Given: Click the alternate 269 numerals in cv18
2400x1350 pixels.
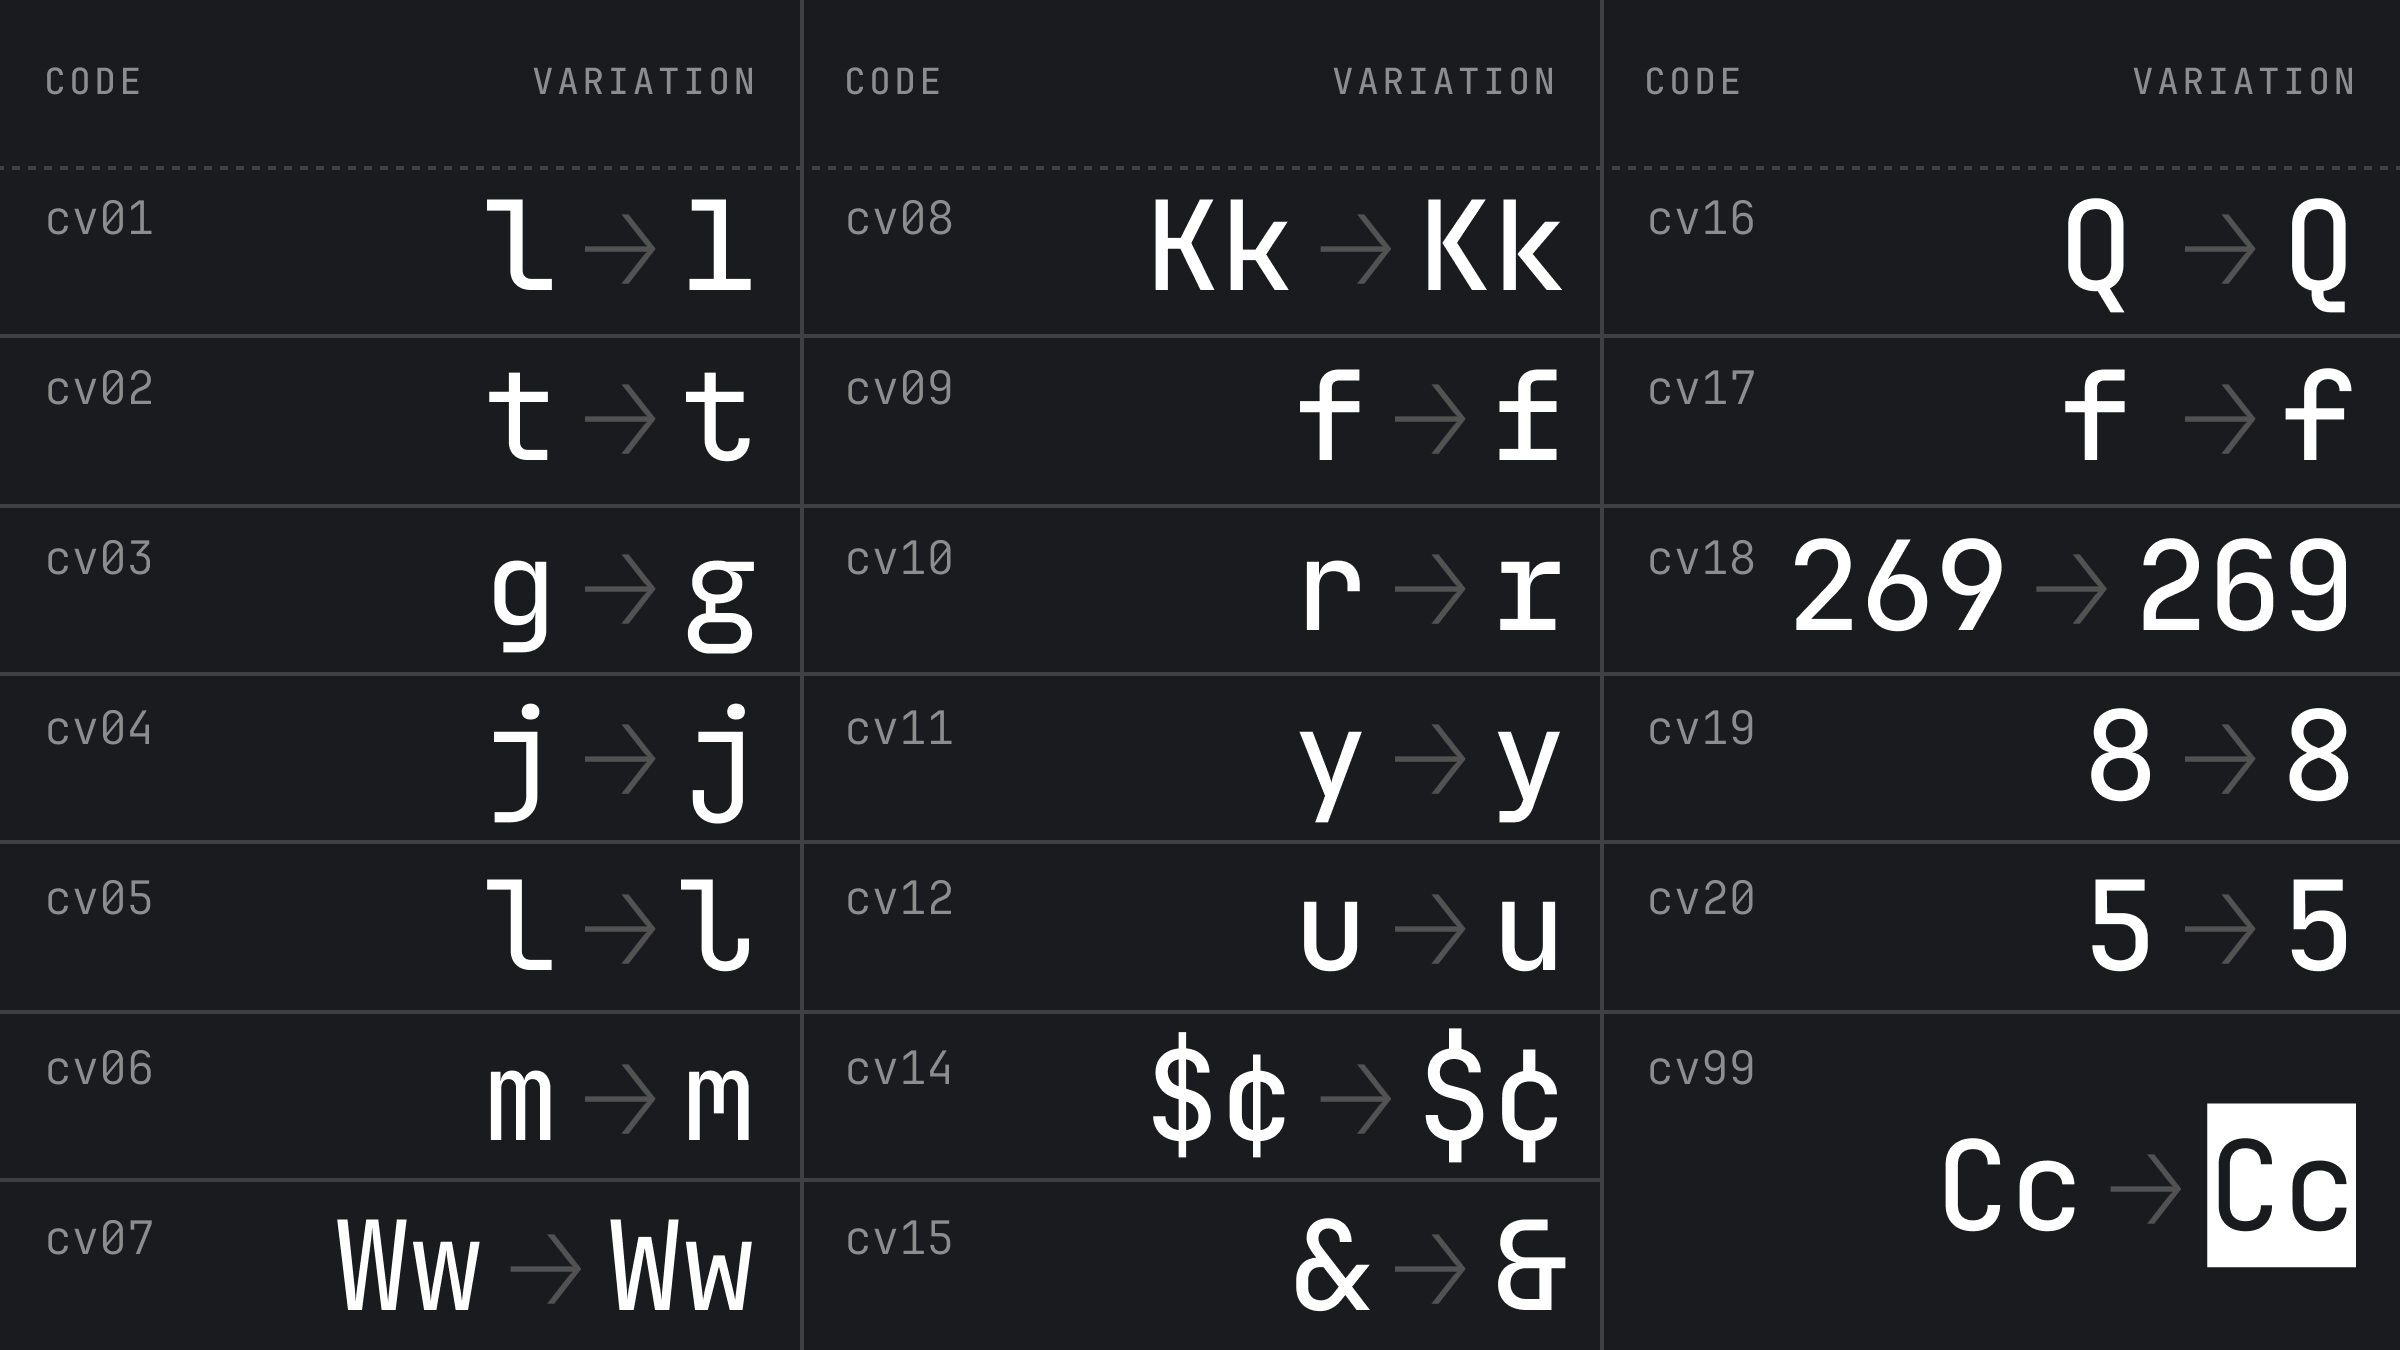Looking at the screenshot, I should [2243, 587].
